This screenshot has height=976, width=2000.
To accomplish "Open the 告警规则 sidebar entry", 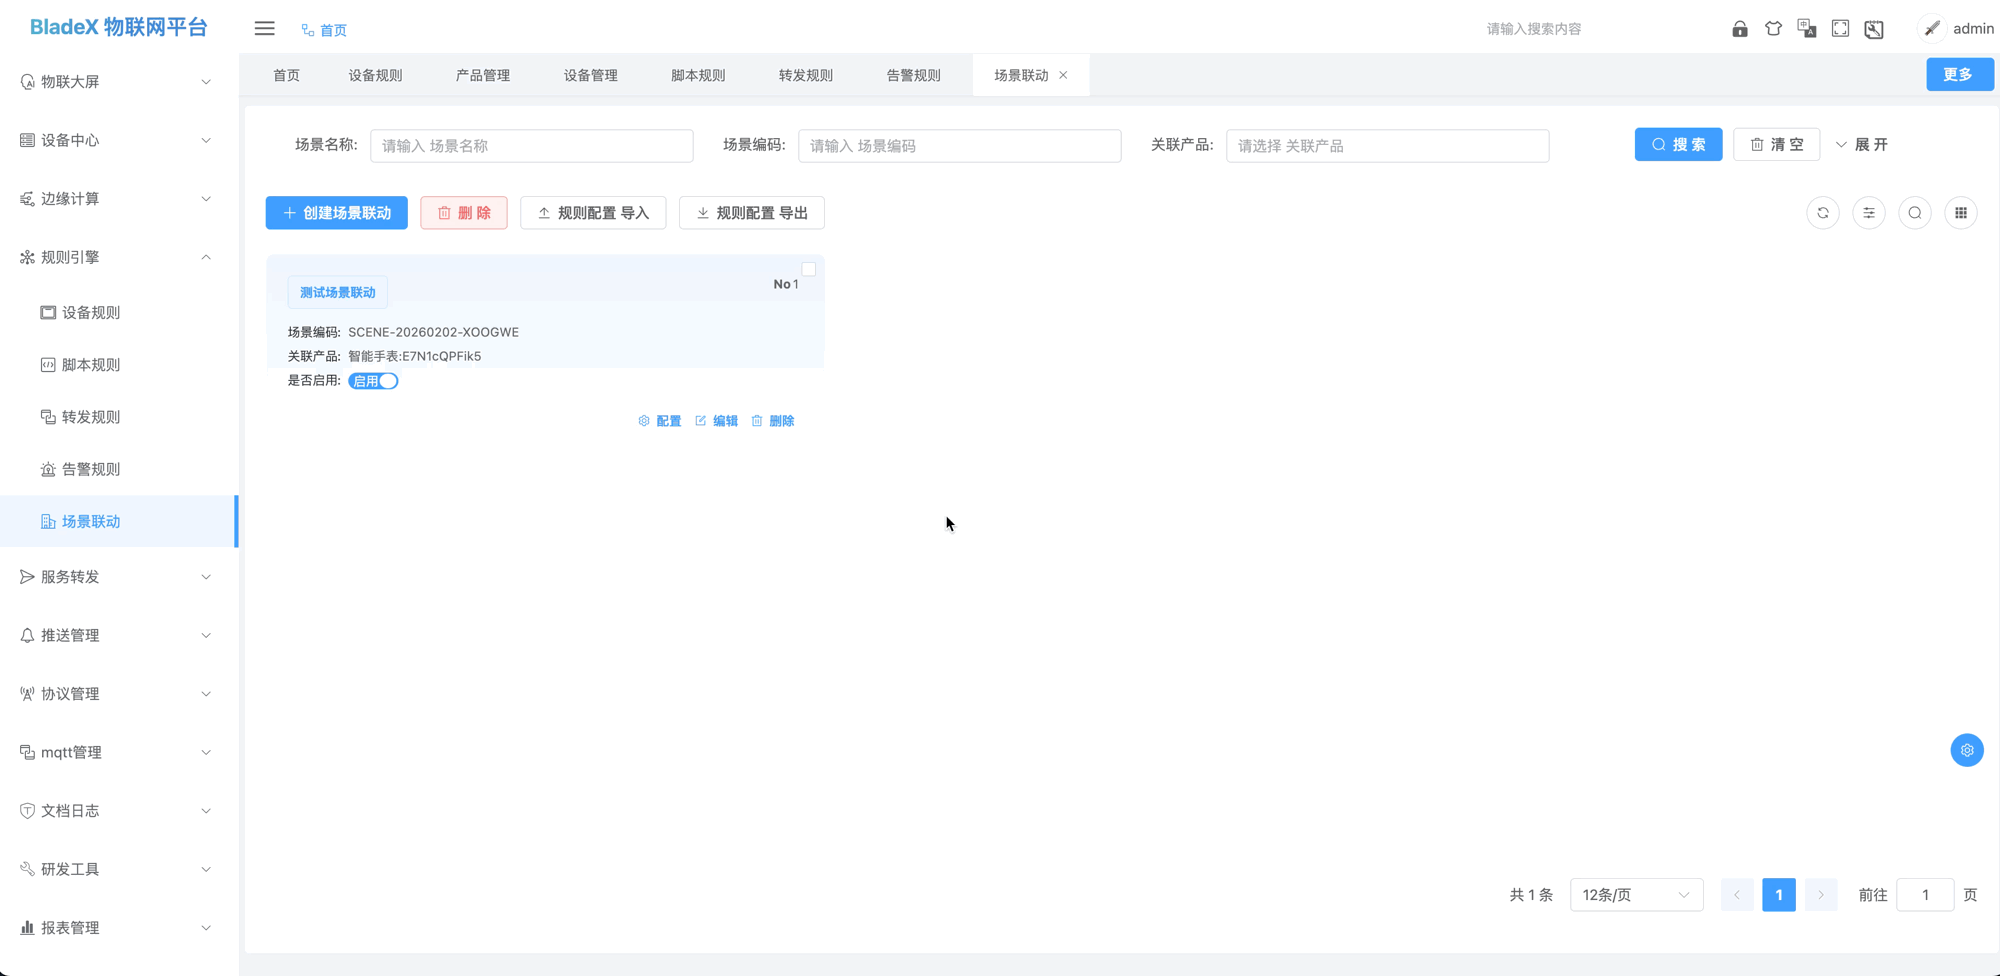I will 92,468.
